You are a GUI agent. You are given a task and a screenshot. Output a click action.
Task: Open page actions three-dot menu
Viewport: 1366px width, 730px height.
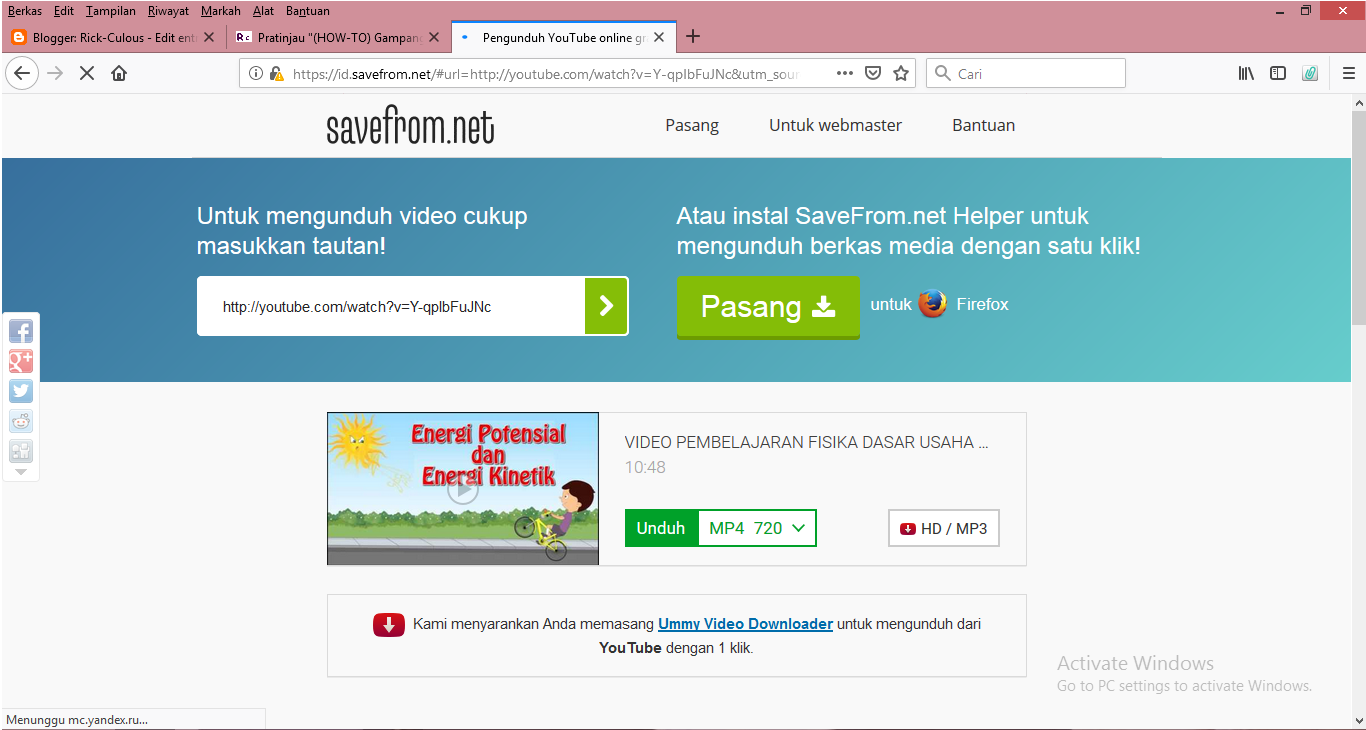[x=845, y=73]
